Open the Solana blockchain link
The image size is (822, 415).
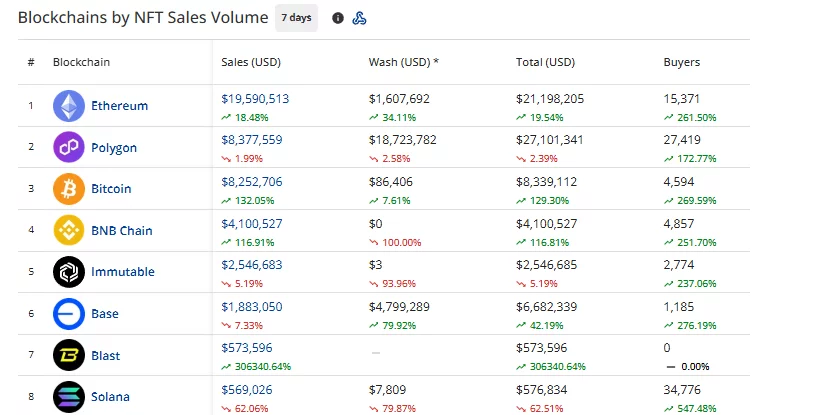click(x=110, y=397)
